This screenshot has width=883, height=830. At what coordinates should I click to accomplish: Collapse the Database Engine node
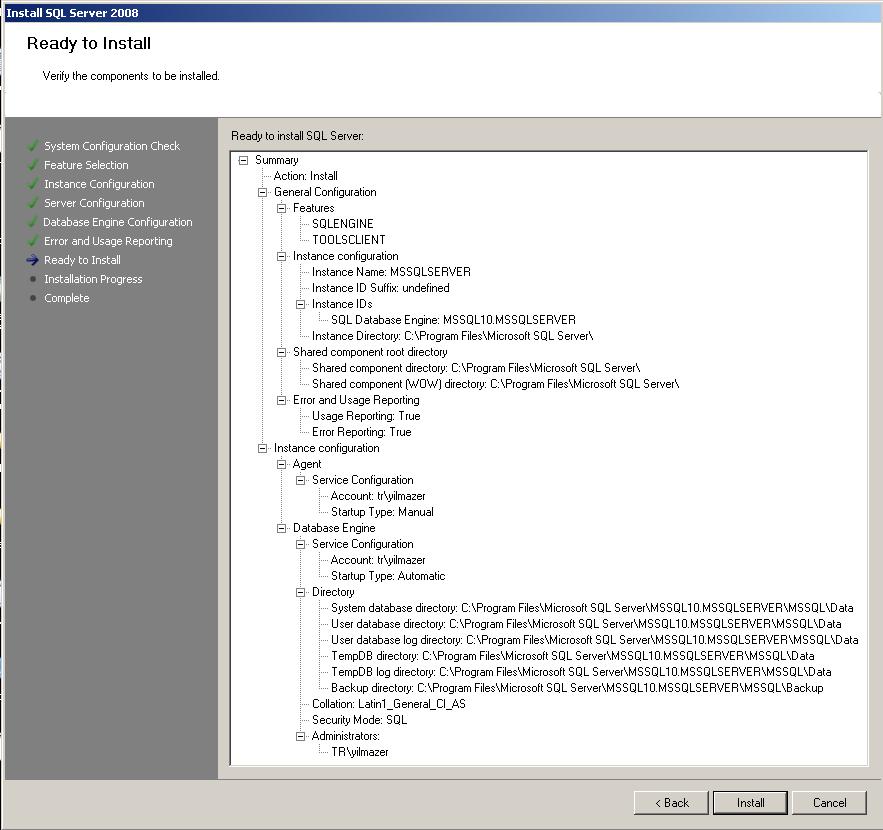(282, 528)
